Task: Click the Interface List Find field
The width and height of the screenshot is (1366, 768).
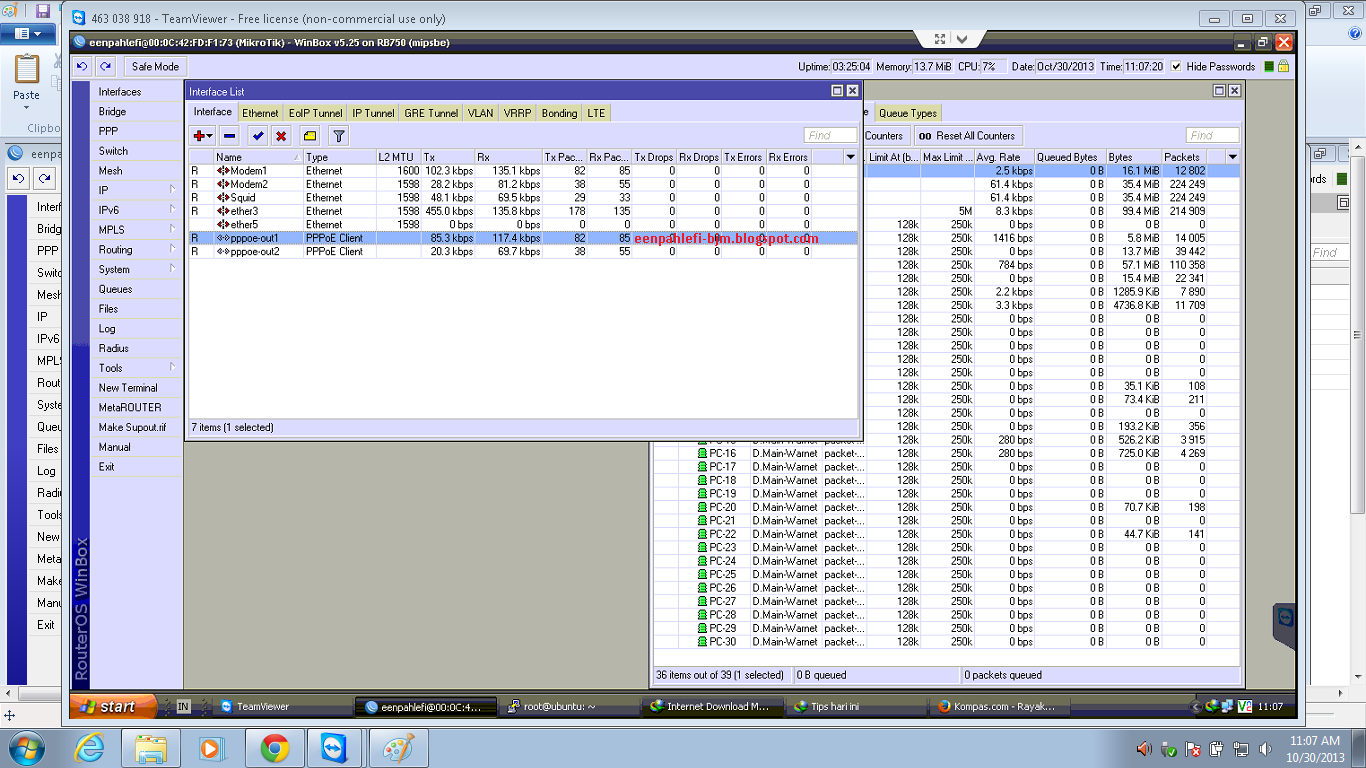Action: (x=830, y=136)
